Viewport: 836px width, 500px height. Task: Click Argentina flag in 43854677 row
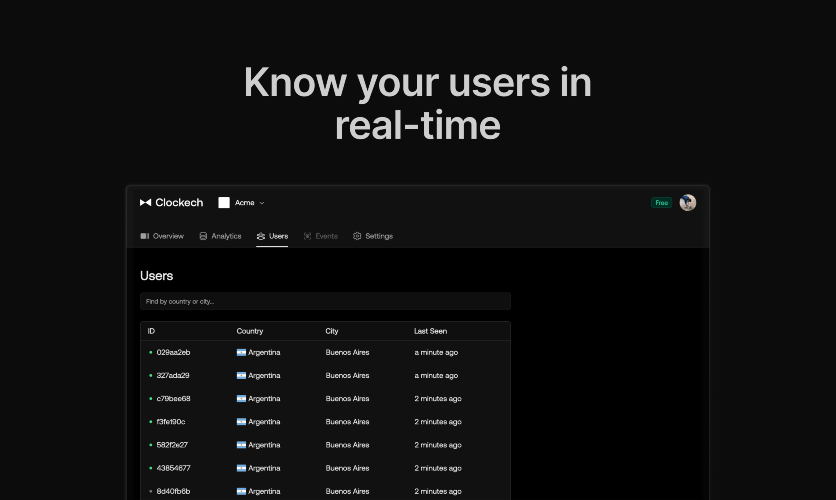pos(241,468)
